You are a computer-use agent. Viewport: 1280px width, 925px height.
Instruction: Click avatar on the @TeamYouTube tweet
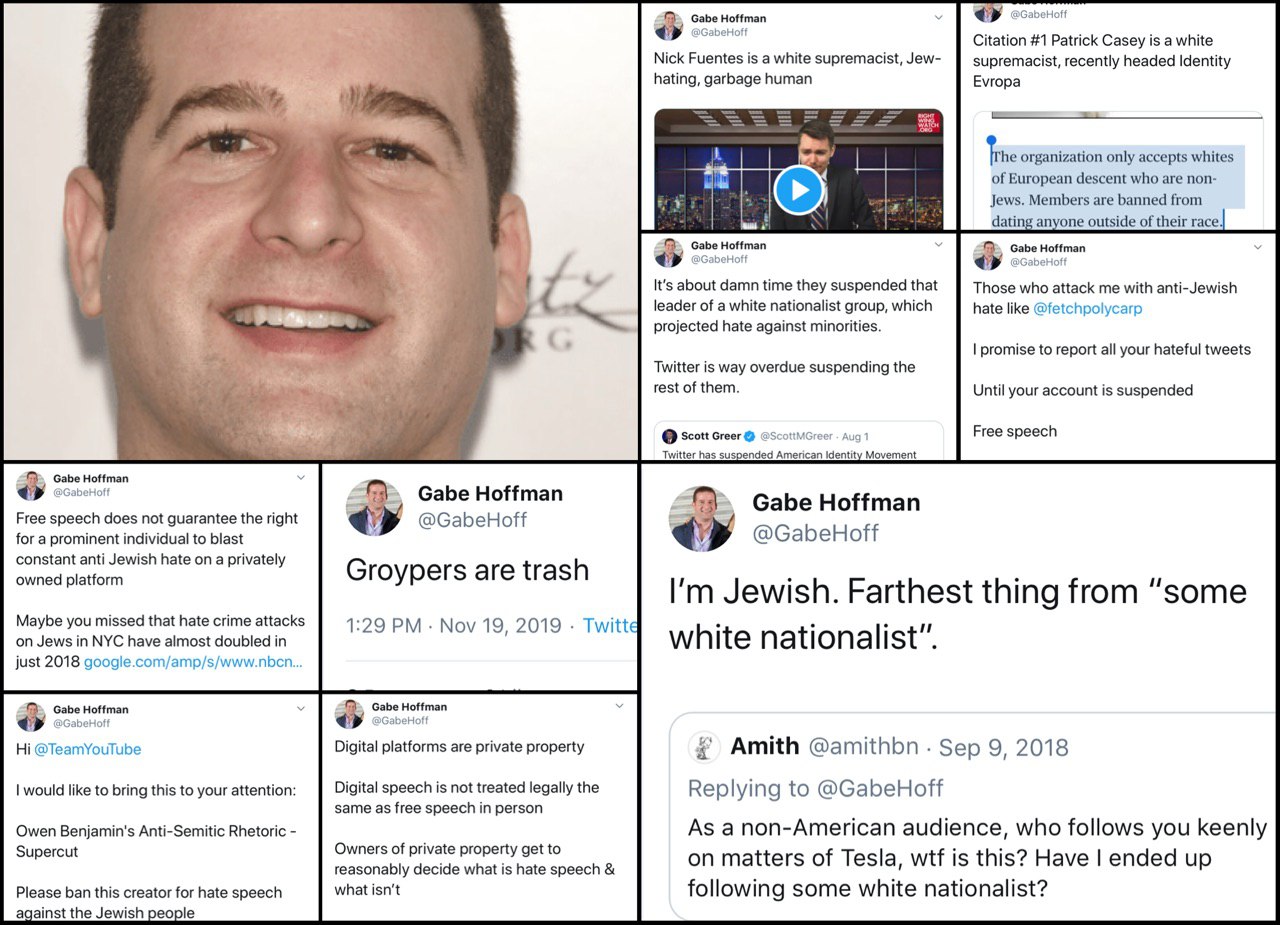pyautogui.click(x=31, y=716)
